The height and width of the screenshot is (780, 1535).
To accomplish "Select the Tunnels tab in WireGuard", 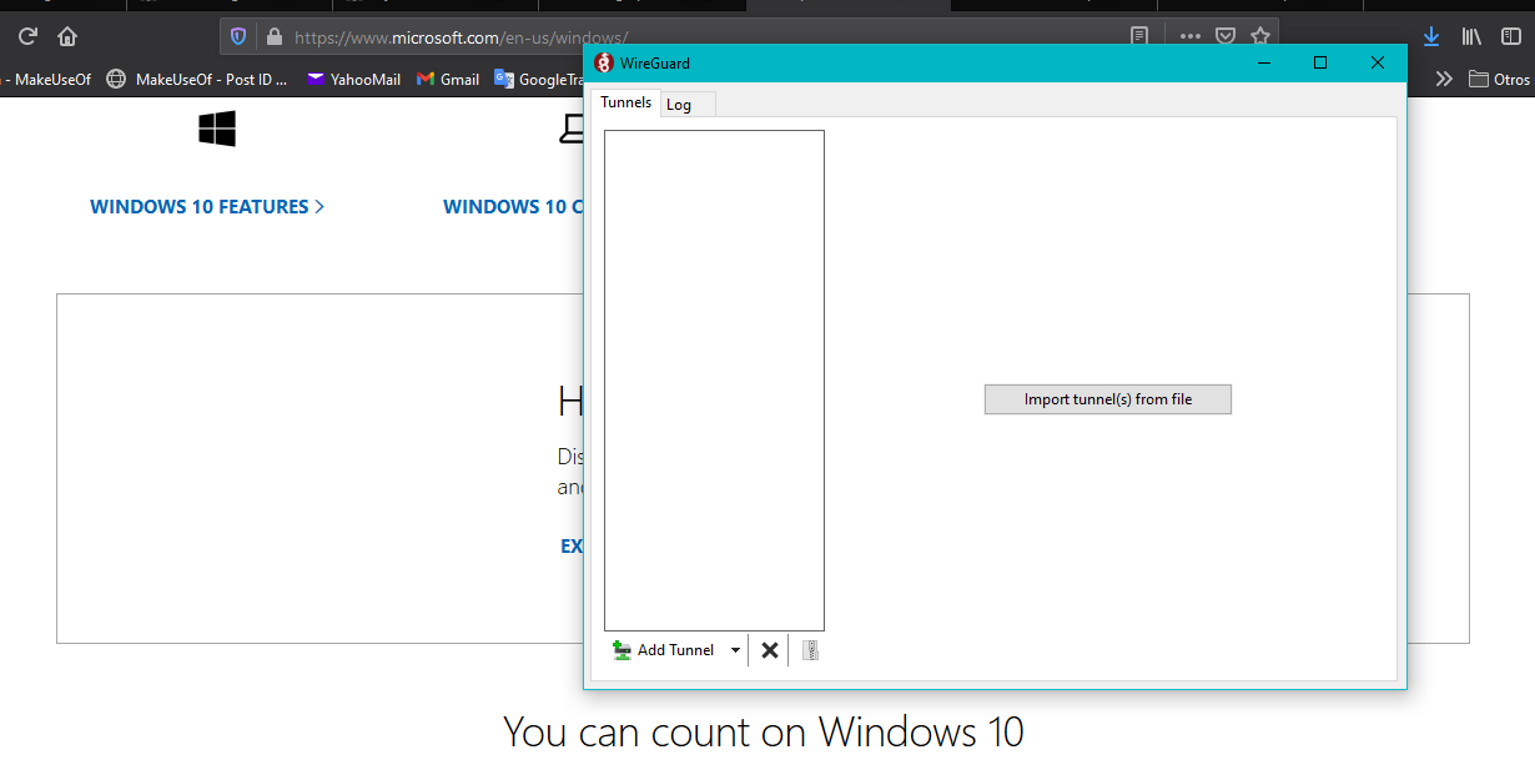I will click(625, 102).
